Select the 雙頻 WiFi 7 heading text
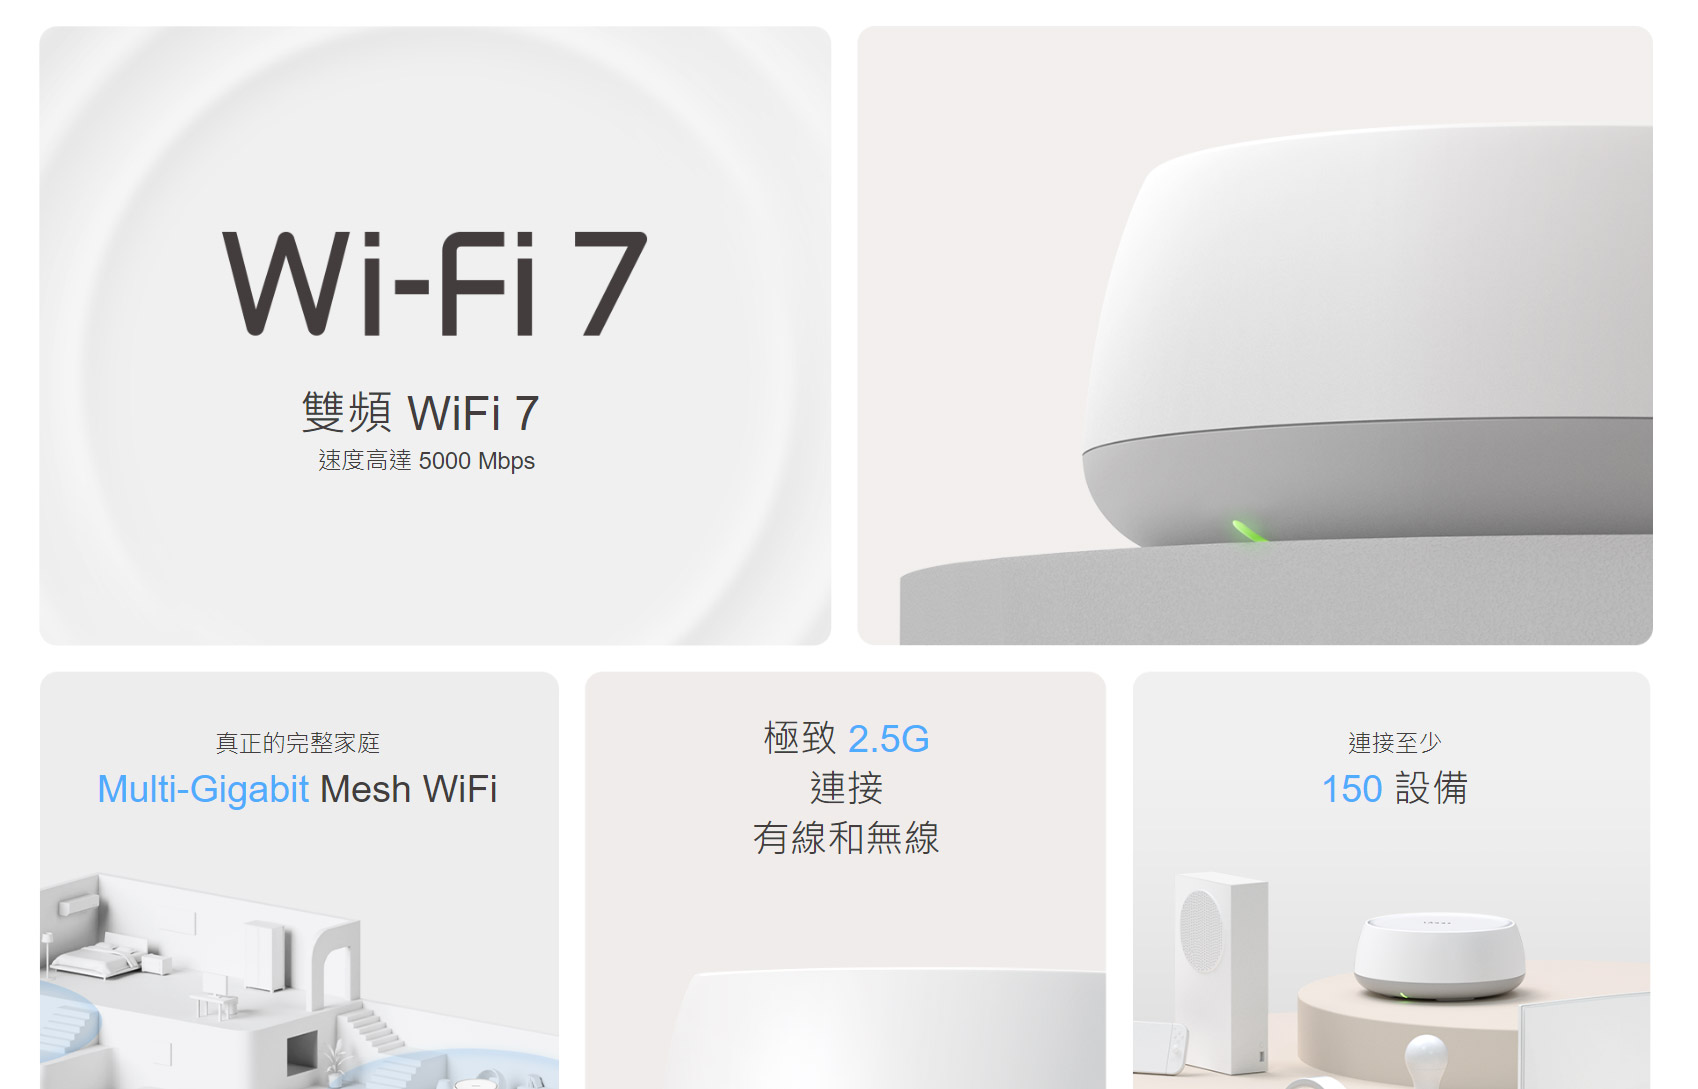The image size is (1698, 1089). pos(421,413)
